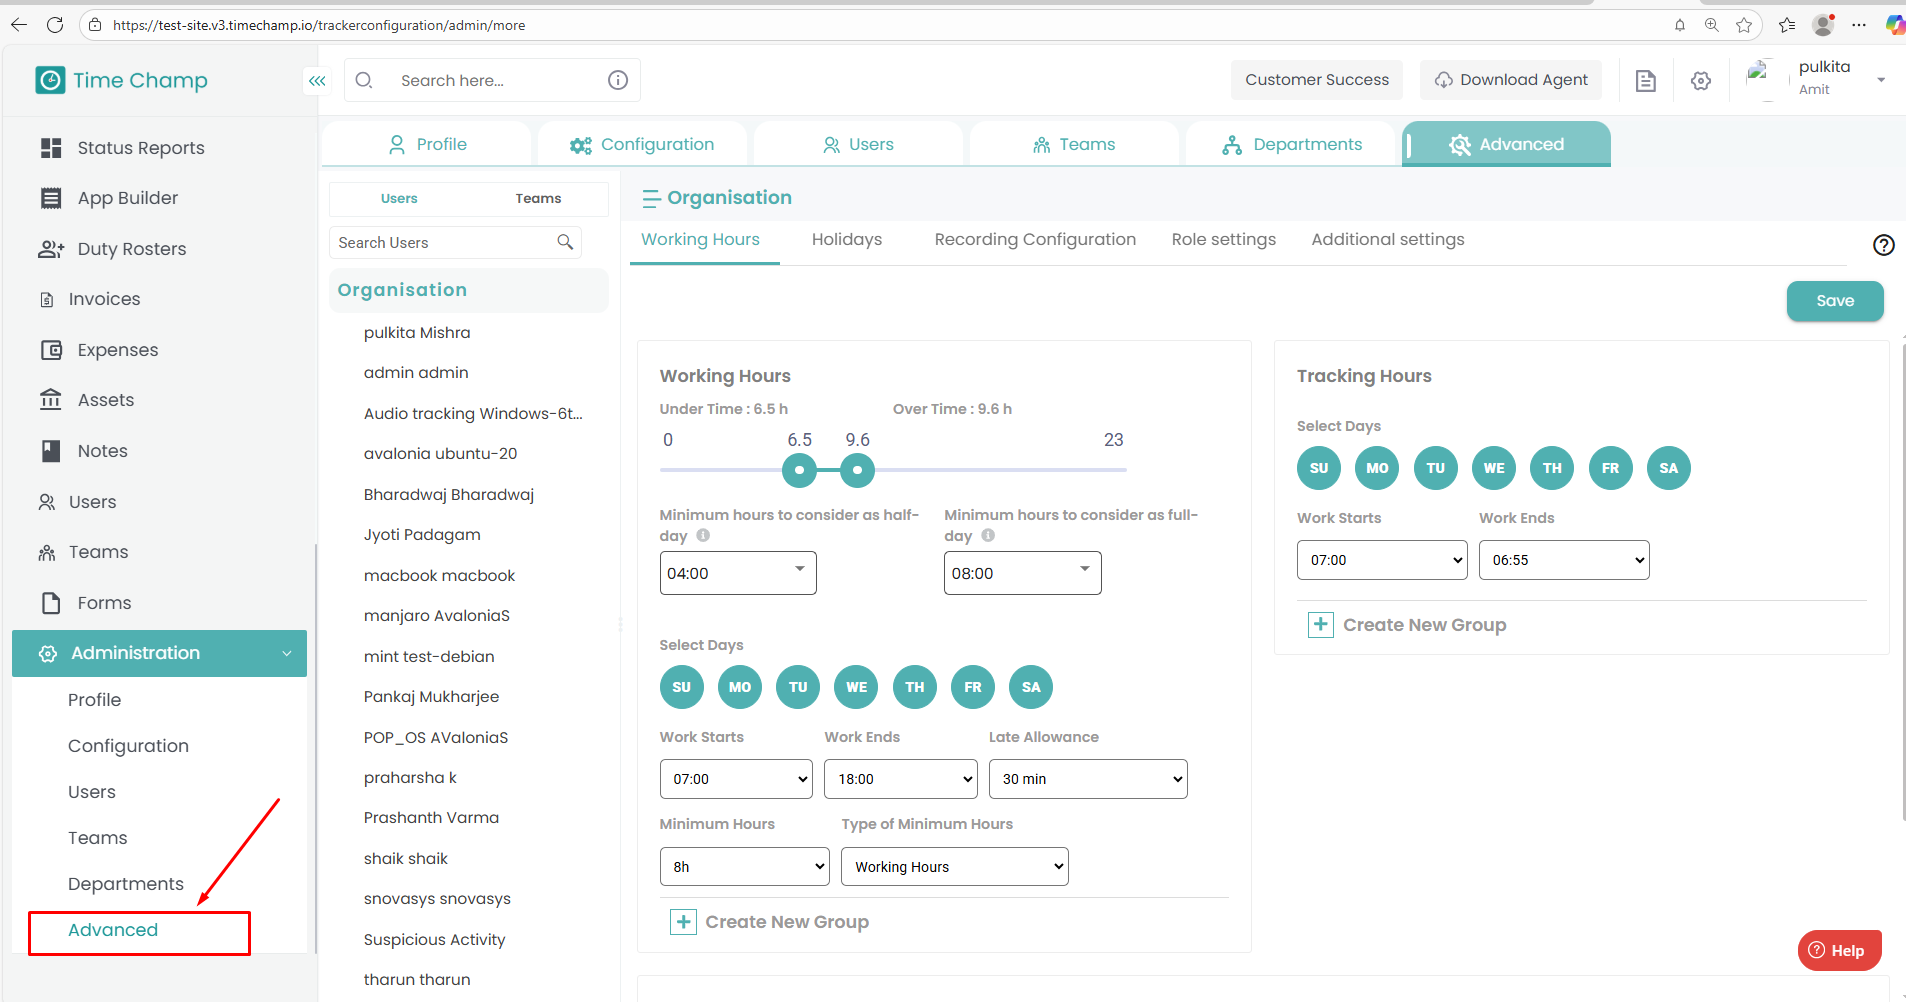Open Late Allowance dropdown
This screenshot has width=1906, height=1002.
pyautogui.click(x=1087, y=779)
